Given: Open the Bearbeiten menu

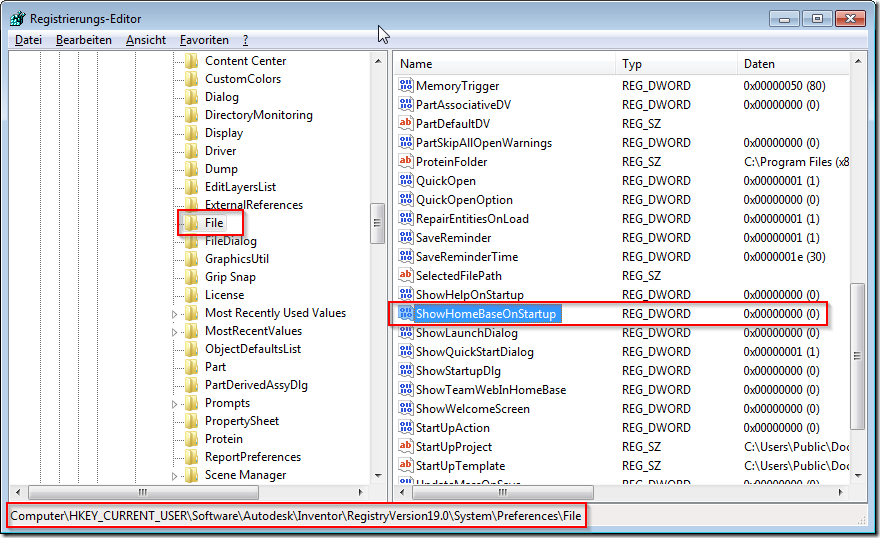Looking at the screenshot, I should (x=84, y=40).
